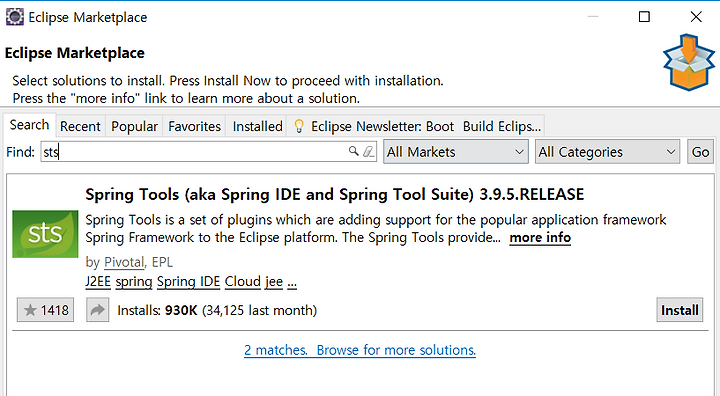This screenshot has width=720, height=396.
Task: Click the Eclipse window title icon
Action: 15,17
